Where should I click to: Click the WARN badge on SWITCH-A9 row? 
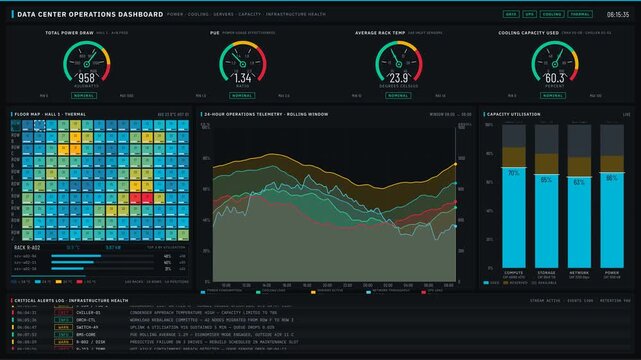[63, 327]
